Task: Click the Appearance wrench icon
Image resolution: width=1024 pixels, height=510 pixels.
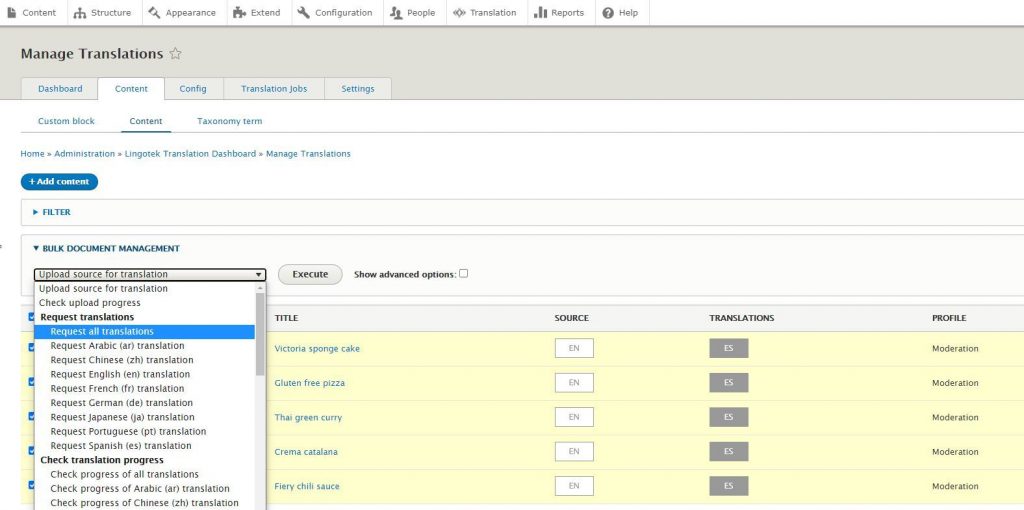Action: [154, 13]
